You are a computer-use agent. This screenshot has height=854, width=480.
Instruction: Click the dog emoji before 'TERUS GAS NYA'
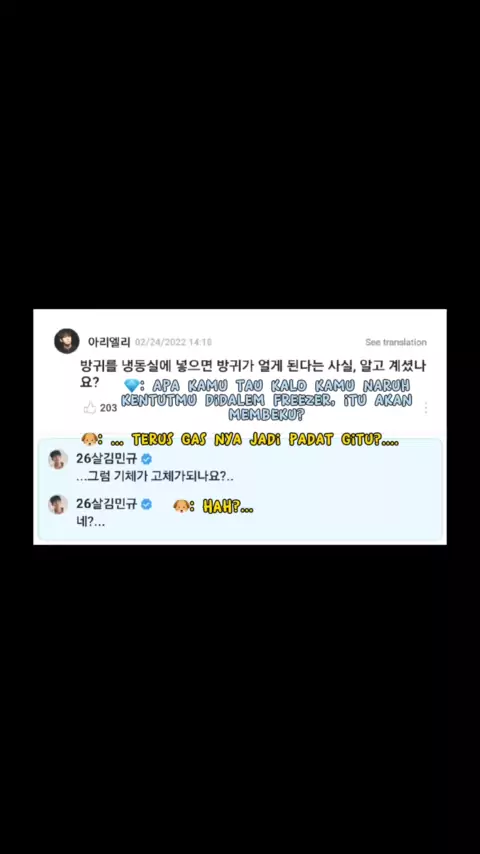click(x=89, y=439)
